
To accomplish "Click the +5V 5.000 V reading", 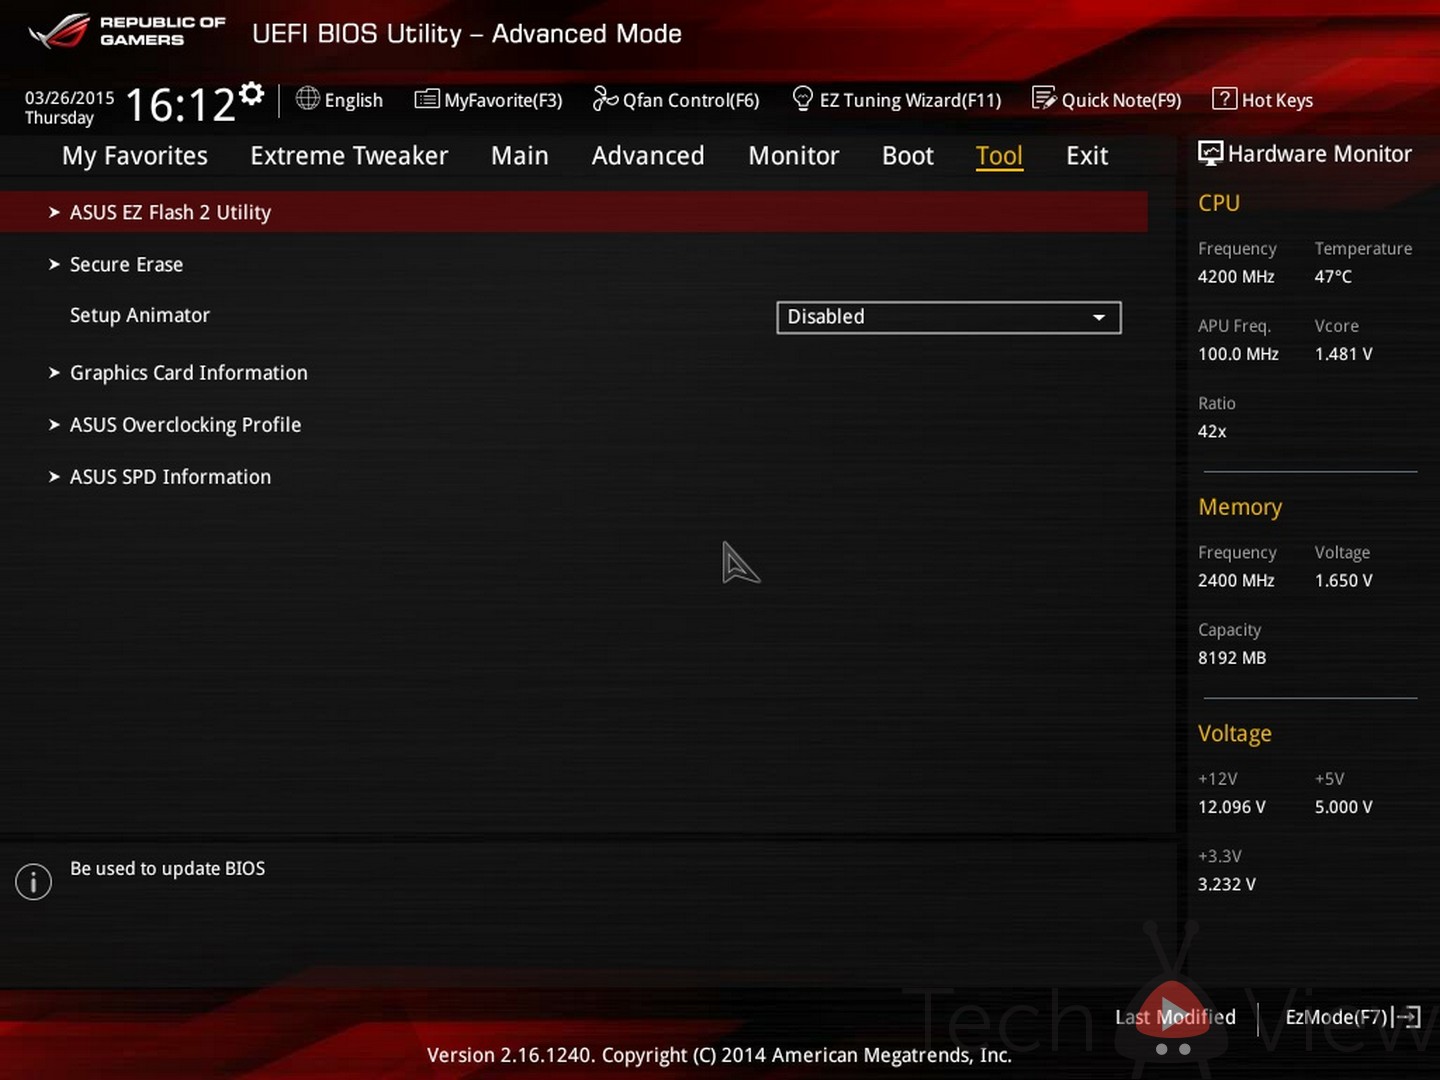I will pyautogui.click(x=1344, y=807).
